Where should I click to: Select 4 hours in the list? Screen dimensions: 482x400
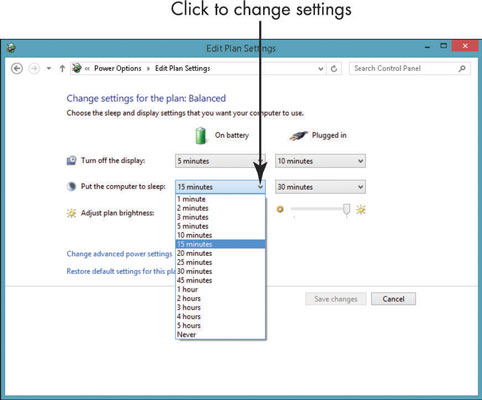220,316
